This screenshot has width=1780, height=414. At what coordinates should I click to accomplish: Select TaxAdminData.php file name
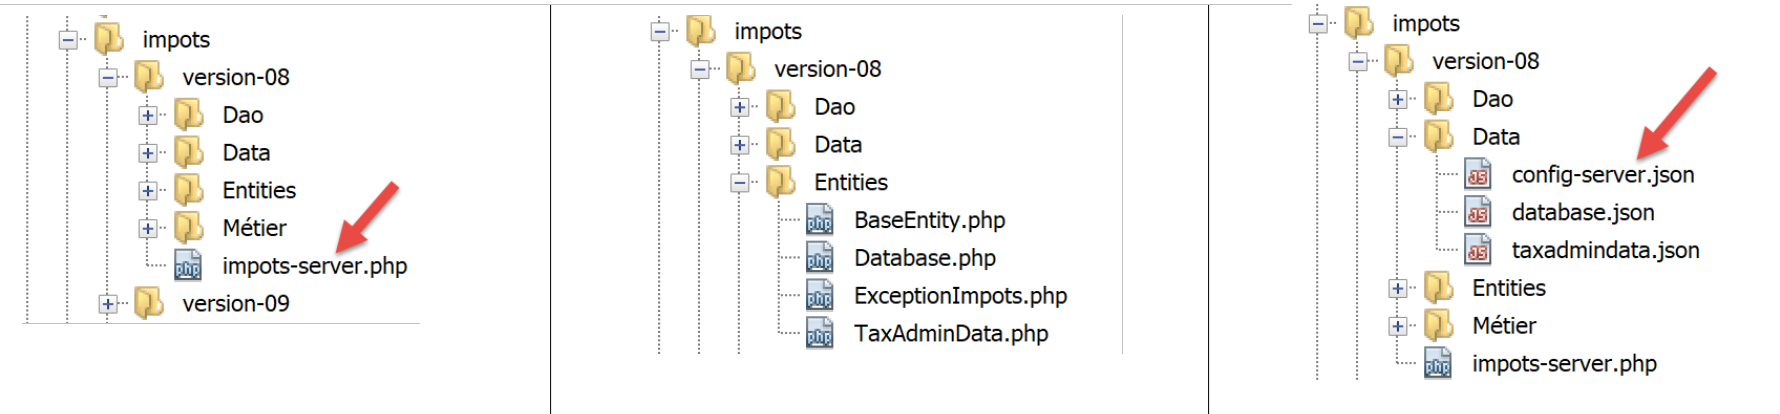951,334
